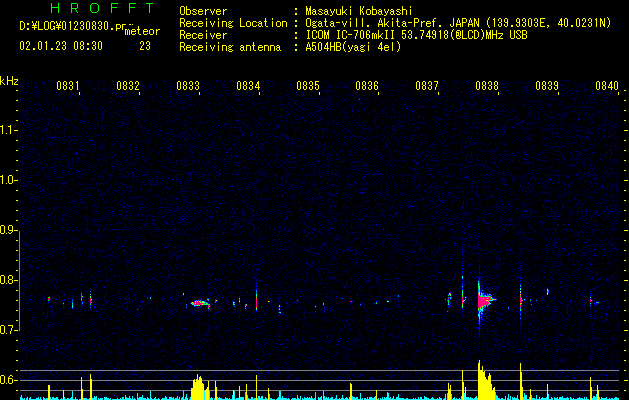Click the 0838 time marker
The width and height of the screenshot is (629, 400).
487,86
